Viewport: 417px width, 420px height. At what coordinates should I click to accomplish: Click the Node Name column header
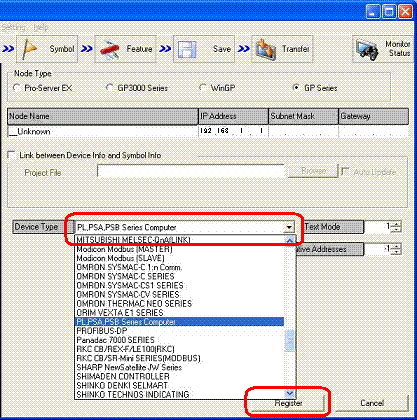[x=103, y=116]
